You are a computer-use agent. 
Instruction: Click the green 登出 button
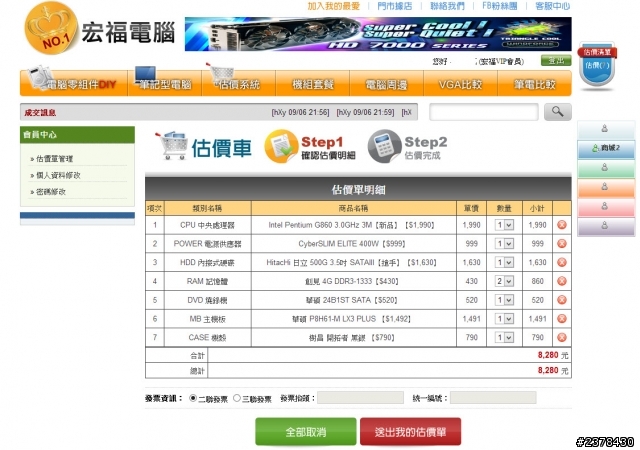pyautogui.click(x=556, y=60)
